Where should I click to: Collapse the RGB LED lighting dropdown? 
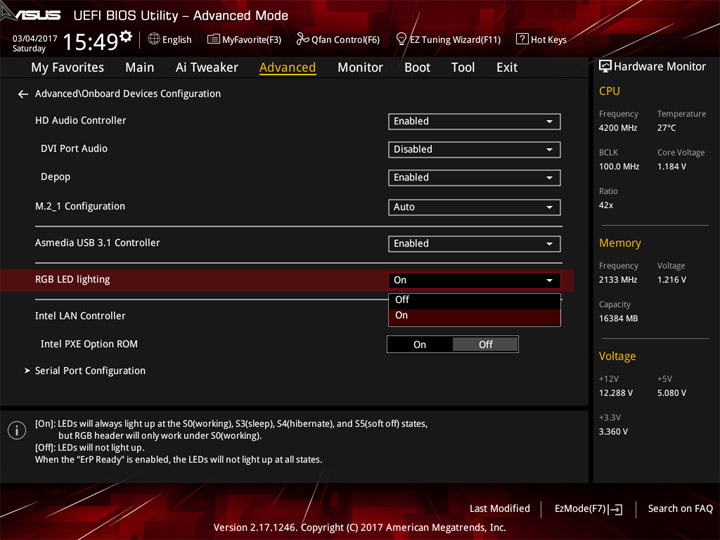coord(474,280)
